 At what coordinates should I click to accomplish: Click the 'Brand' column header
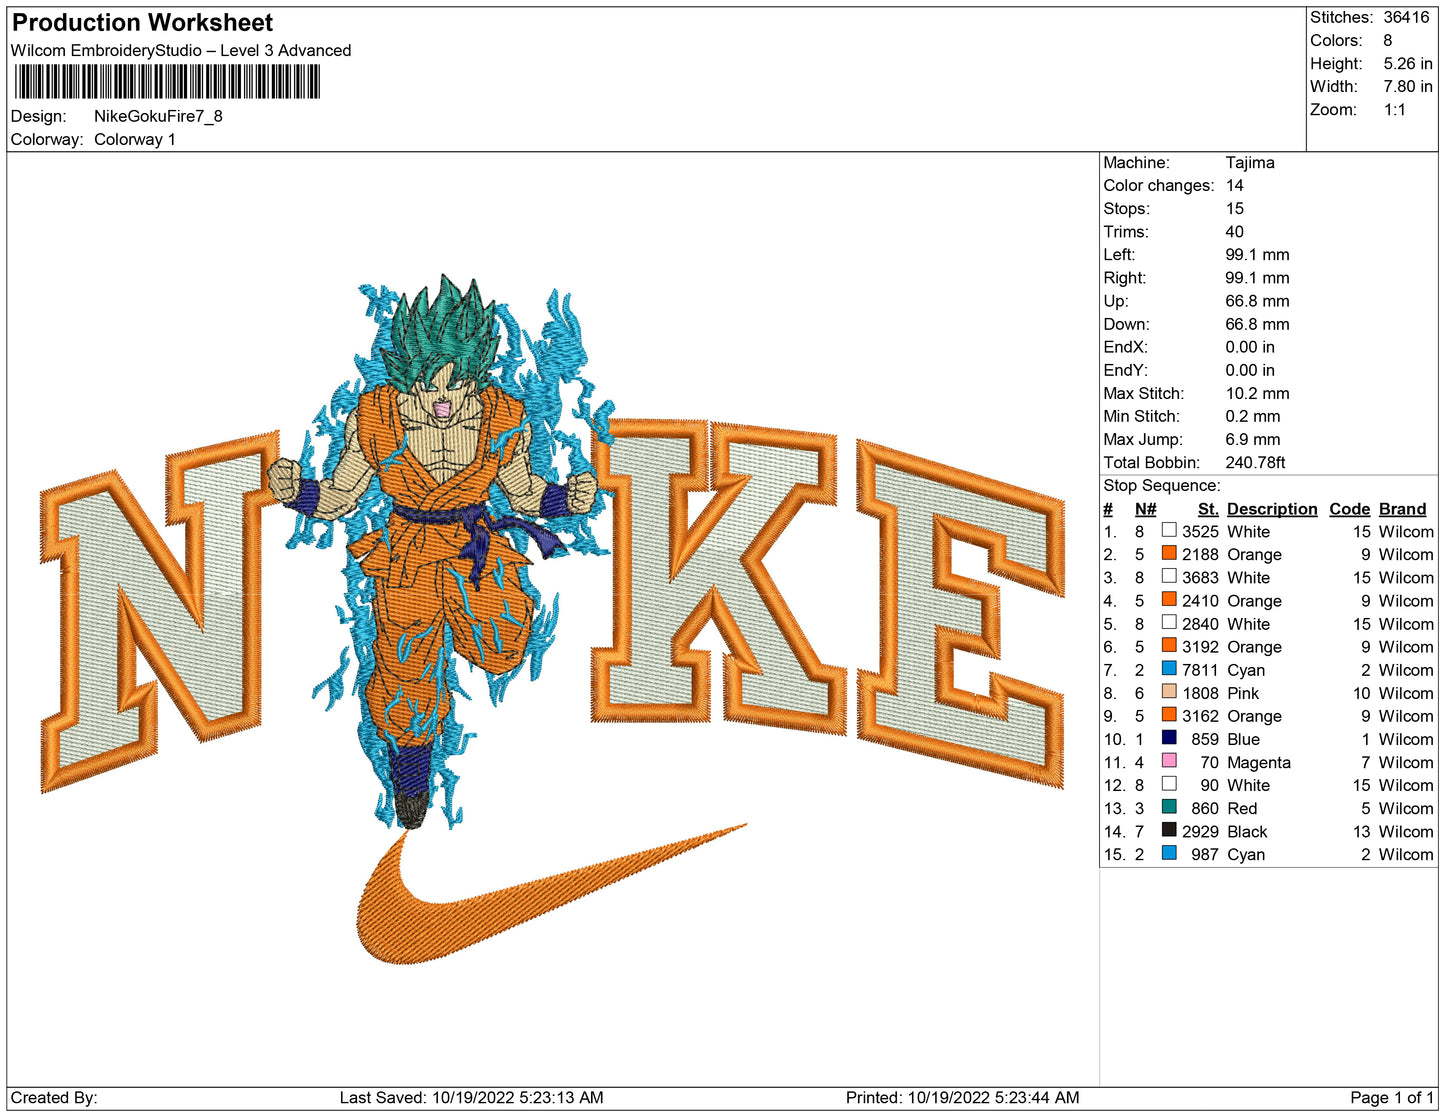click(x=1403, y=509)
